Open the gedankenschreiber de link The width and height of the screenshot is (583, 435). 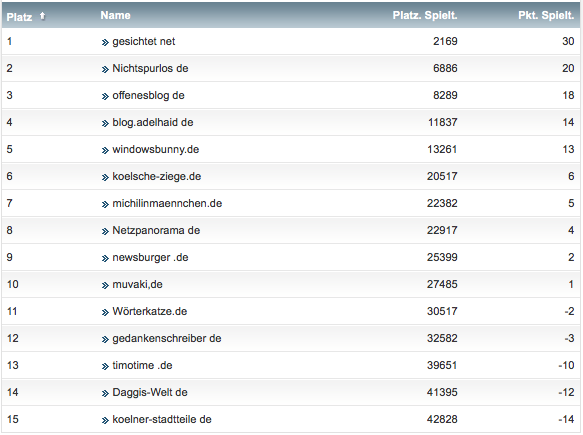tap(167, 338)
